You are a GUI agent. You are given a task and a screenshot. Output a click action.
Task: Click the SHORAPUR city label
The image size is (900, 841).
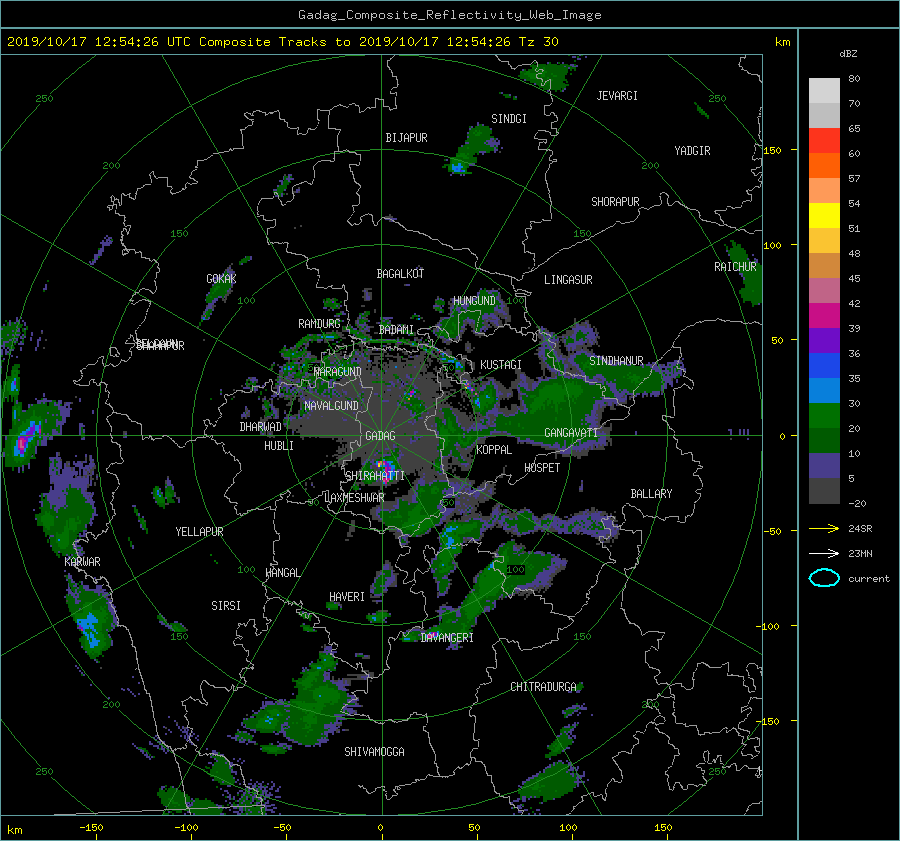(x=615, y=202)
